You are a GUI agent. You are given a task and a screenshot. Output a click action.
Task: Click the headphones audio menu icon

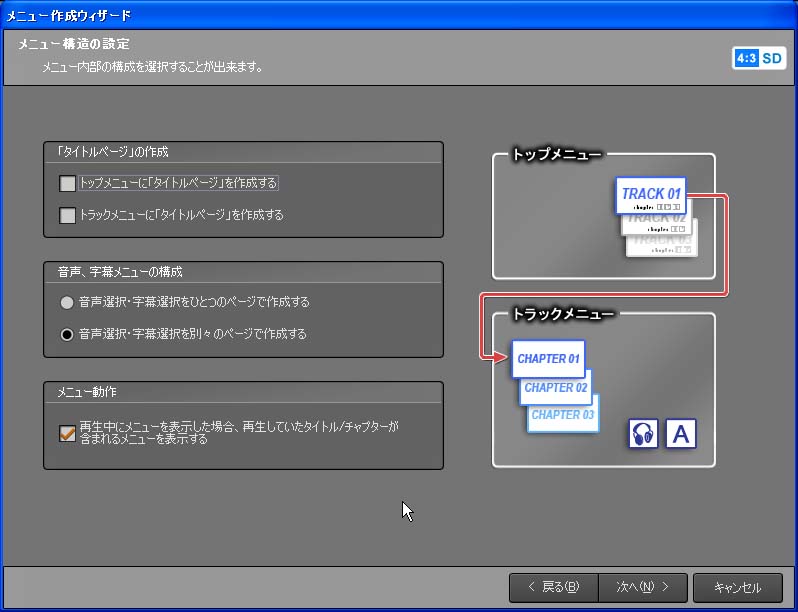coord(643,434)
